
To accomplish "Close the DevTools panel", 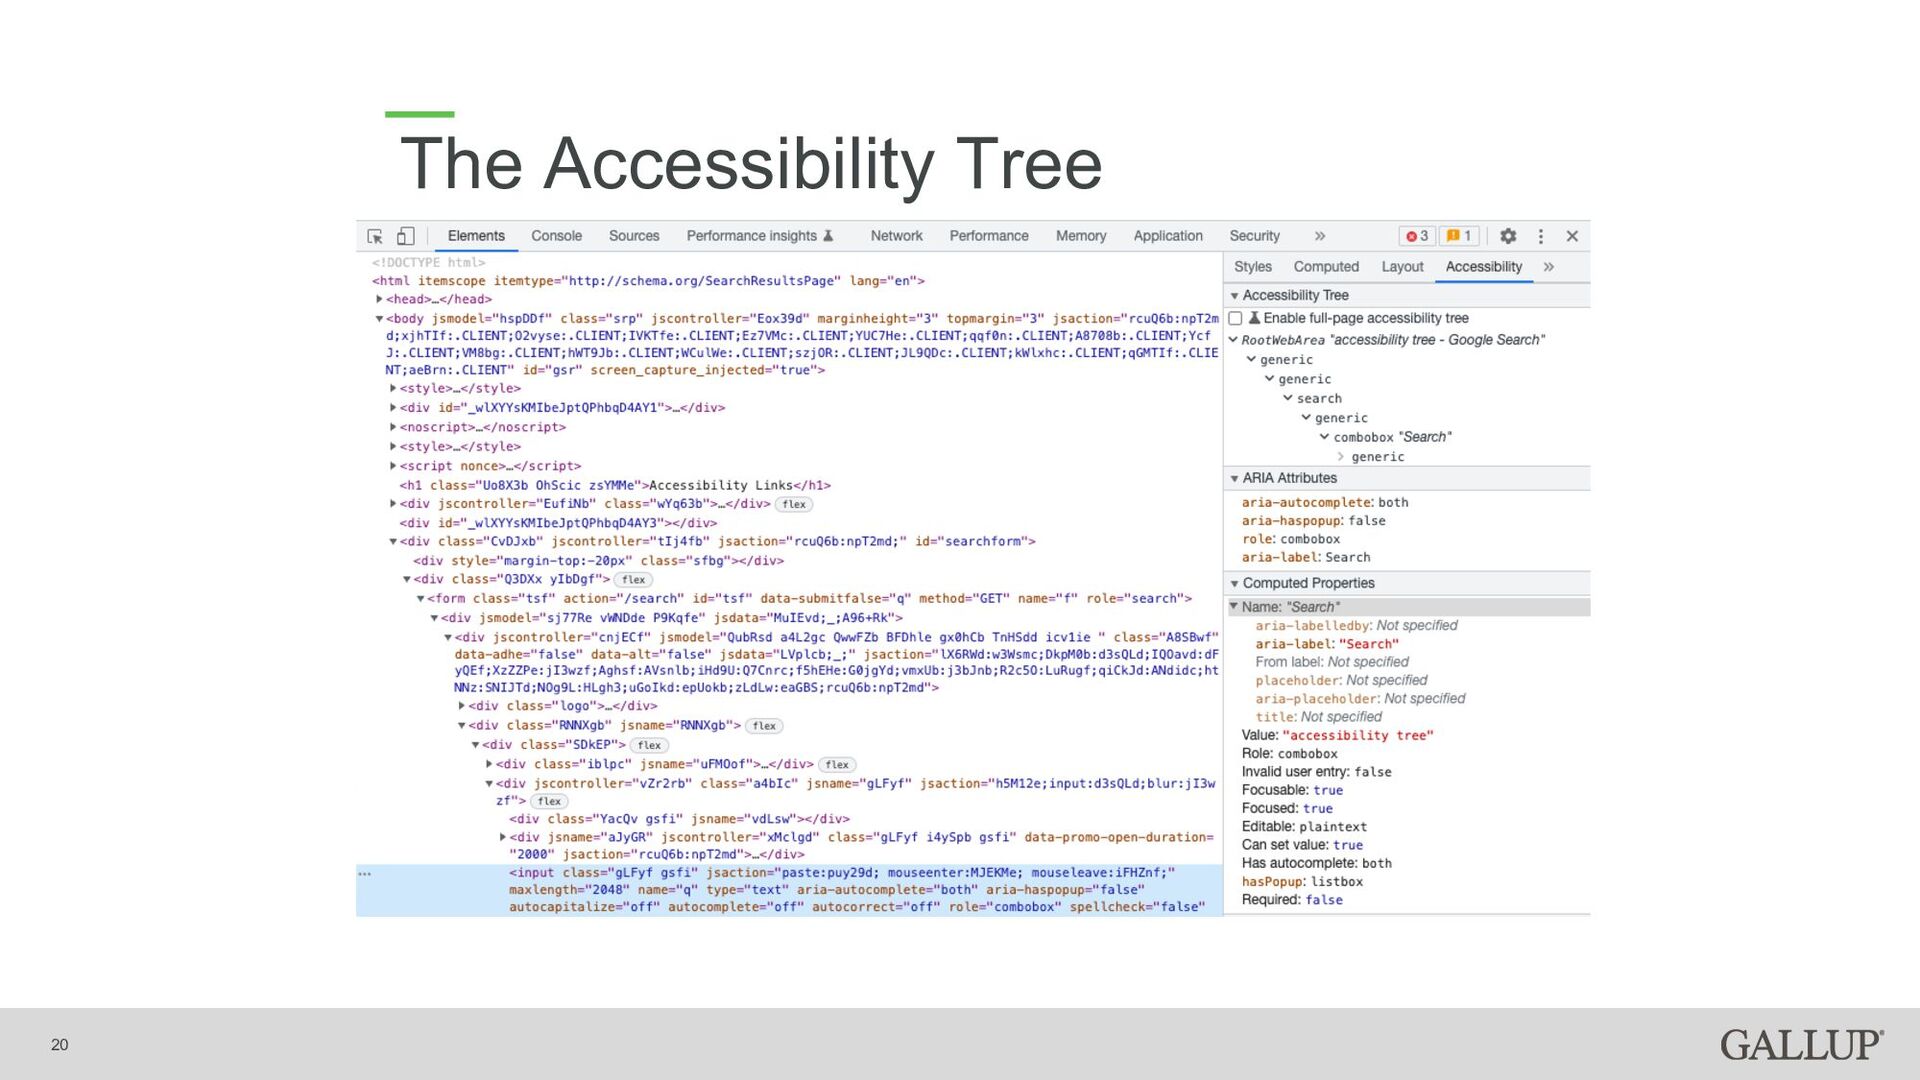I will pos(1572,236).
